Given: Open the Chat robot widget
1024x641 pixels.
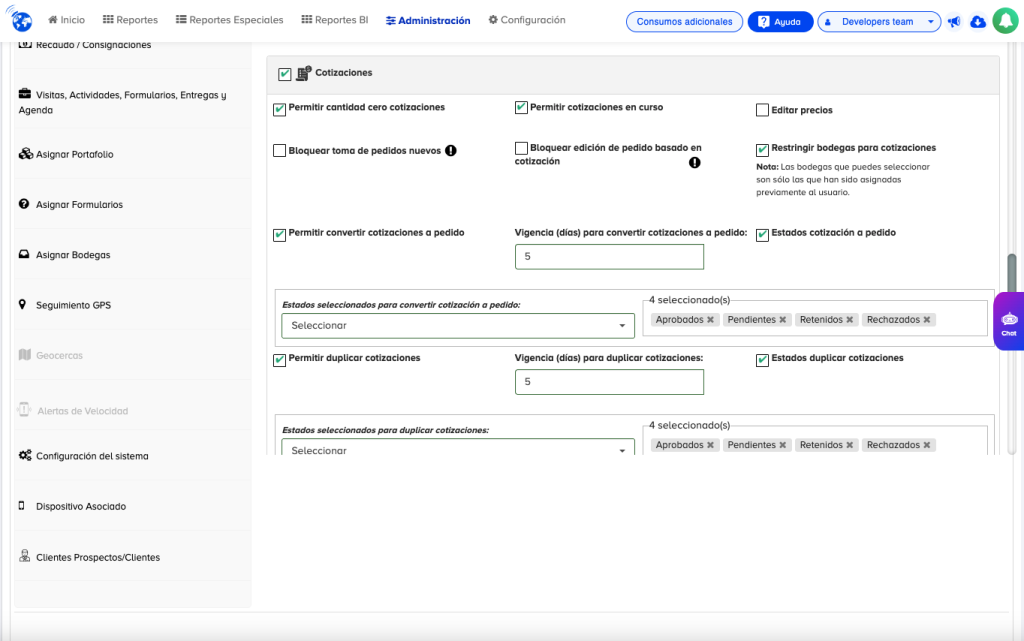Looking at the screenshot, I should coord(1008,321).
